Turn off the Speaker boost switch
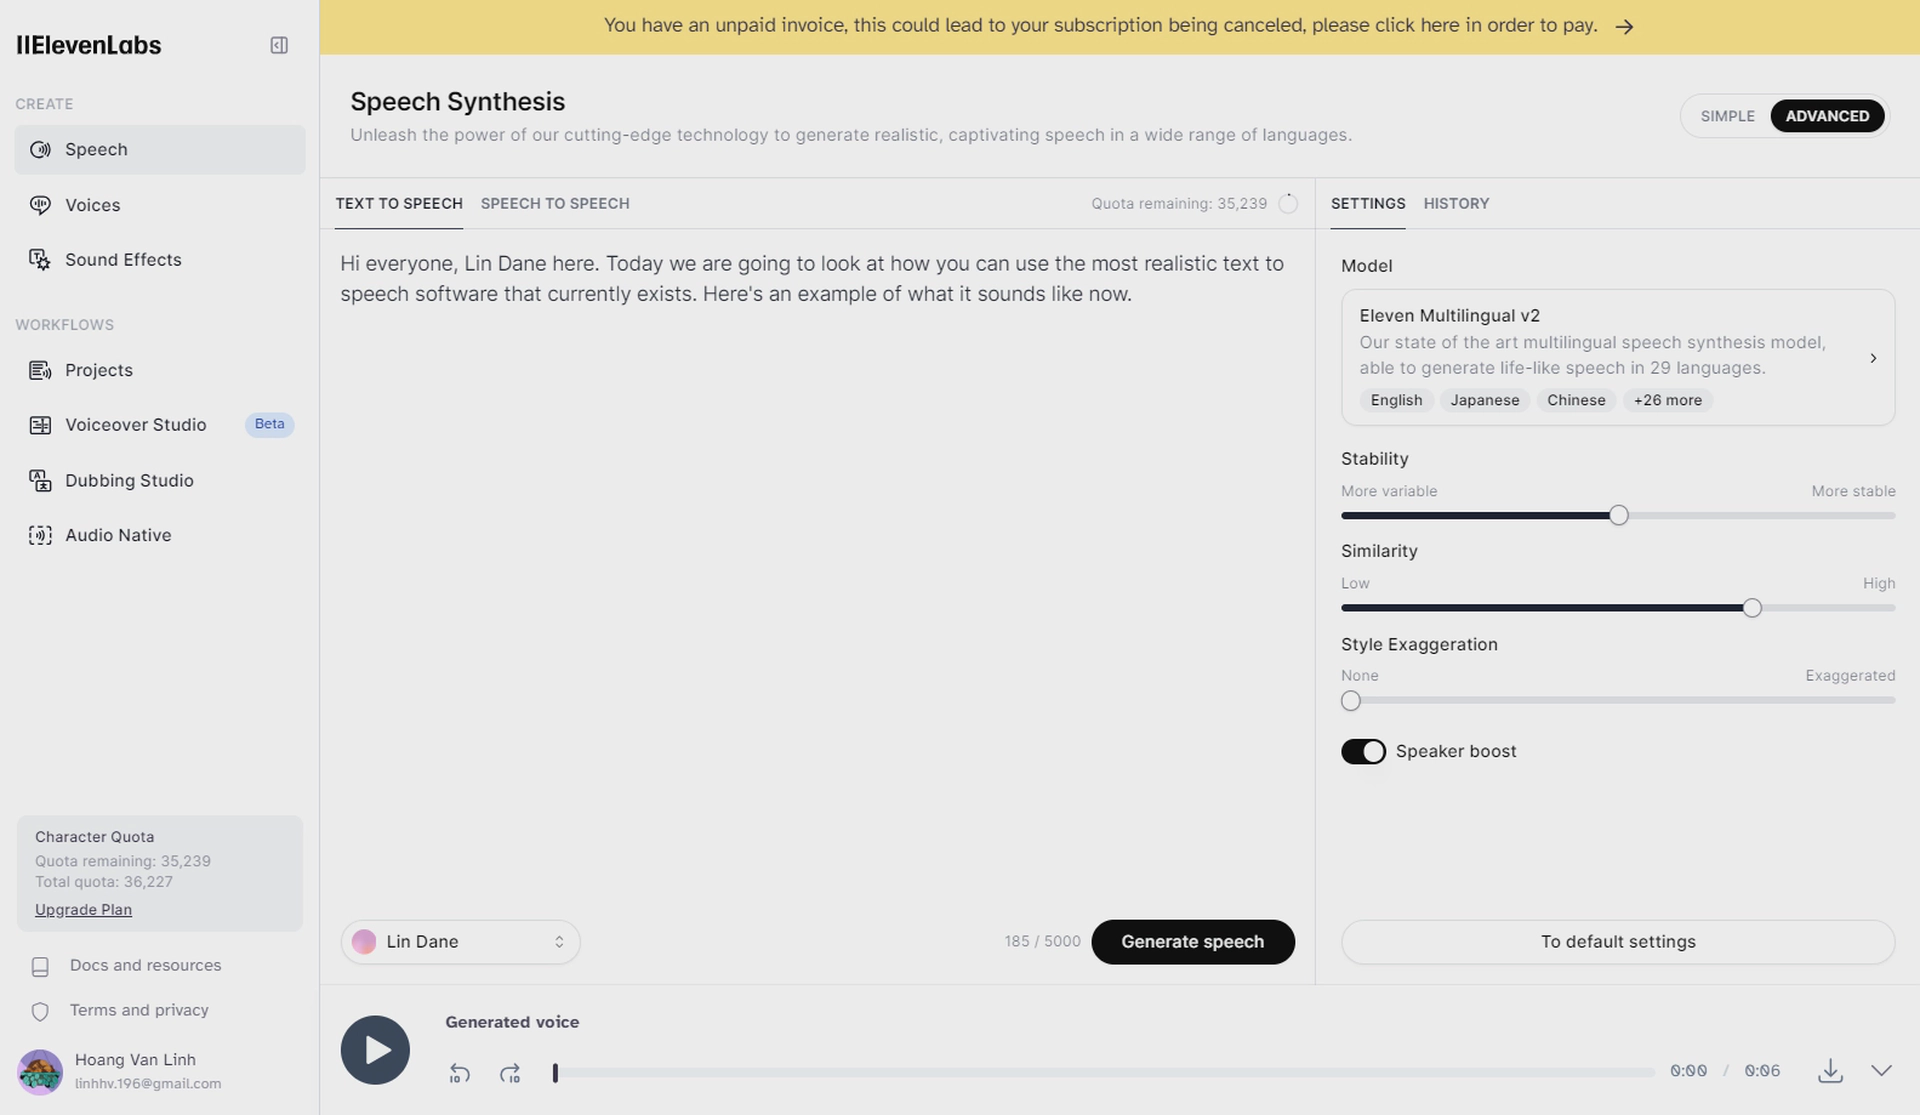 pos(1363,751)
